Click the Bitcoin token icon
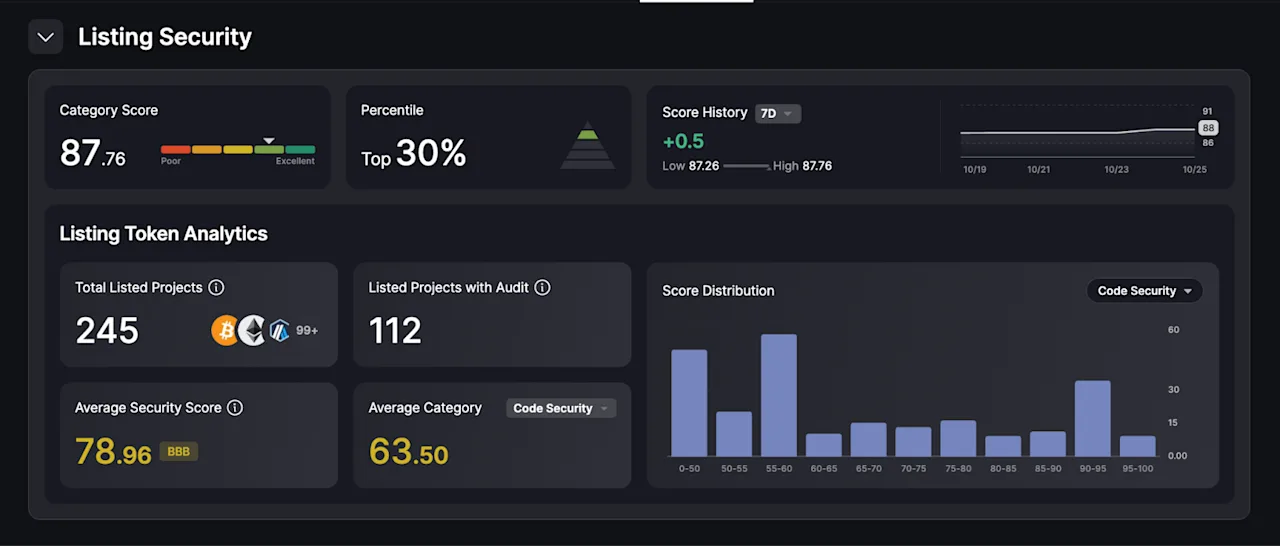This screenshot has width=1280, height=546. click(225, 330)
